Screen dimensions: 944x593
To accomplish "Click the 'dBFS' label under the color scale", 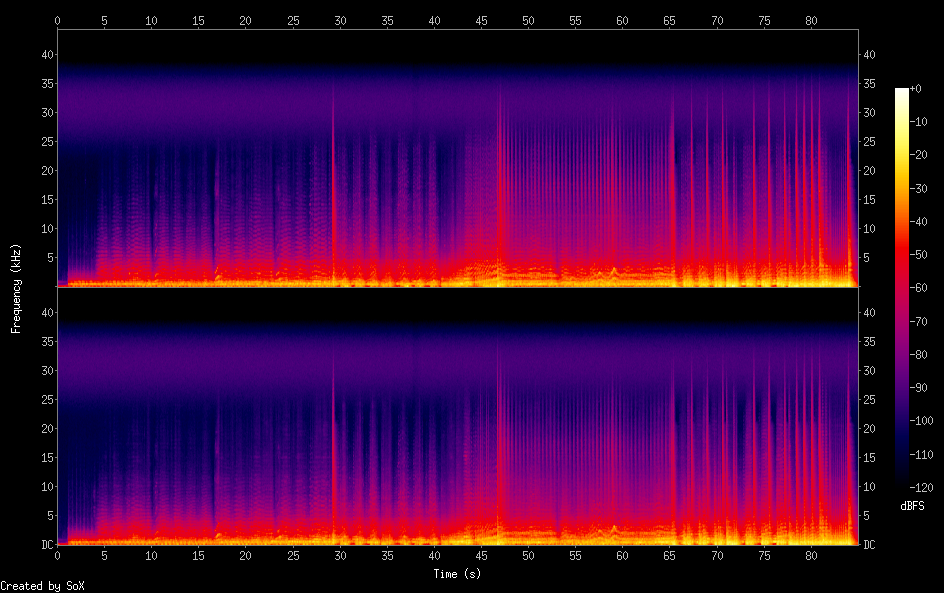I will (912, 506).
